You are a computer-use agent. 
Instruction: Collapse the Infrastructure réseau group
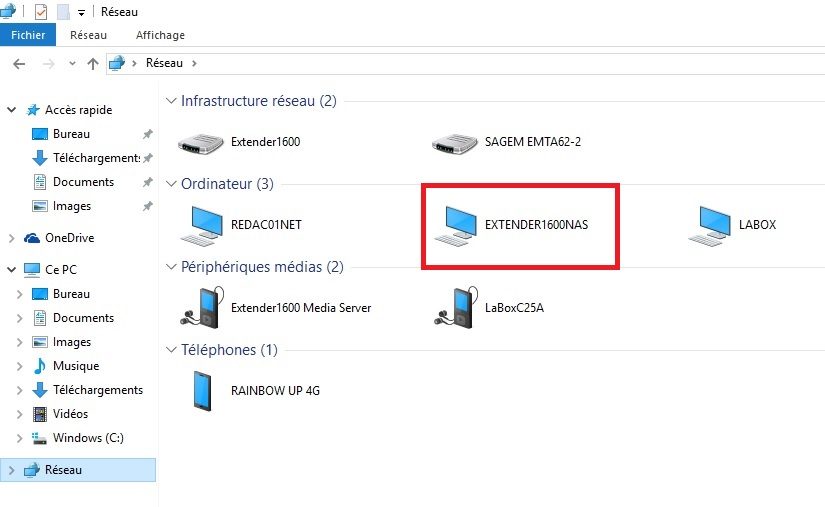(171, 100)
